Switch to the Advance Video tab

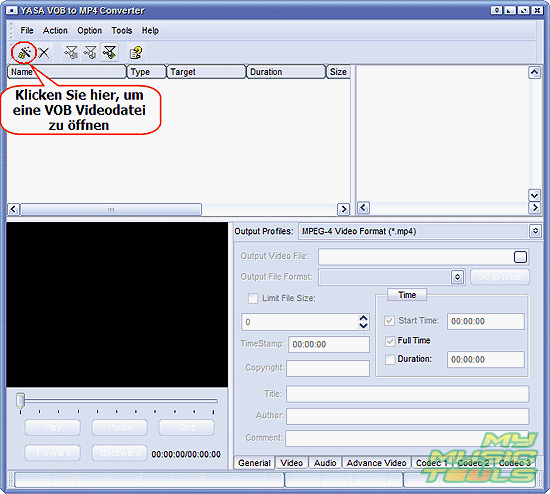(376, 463)
